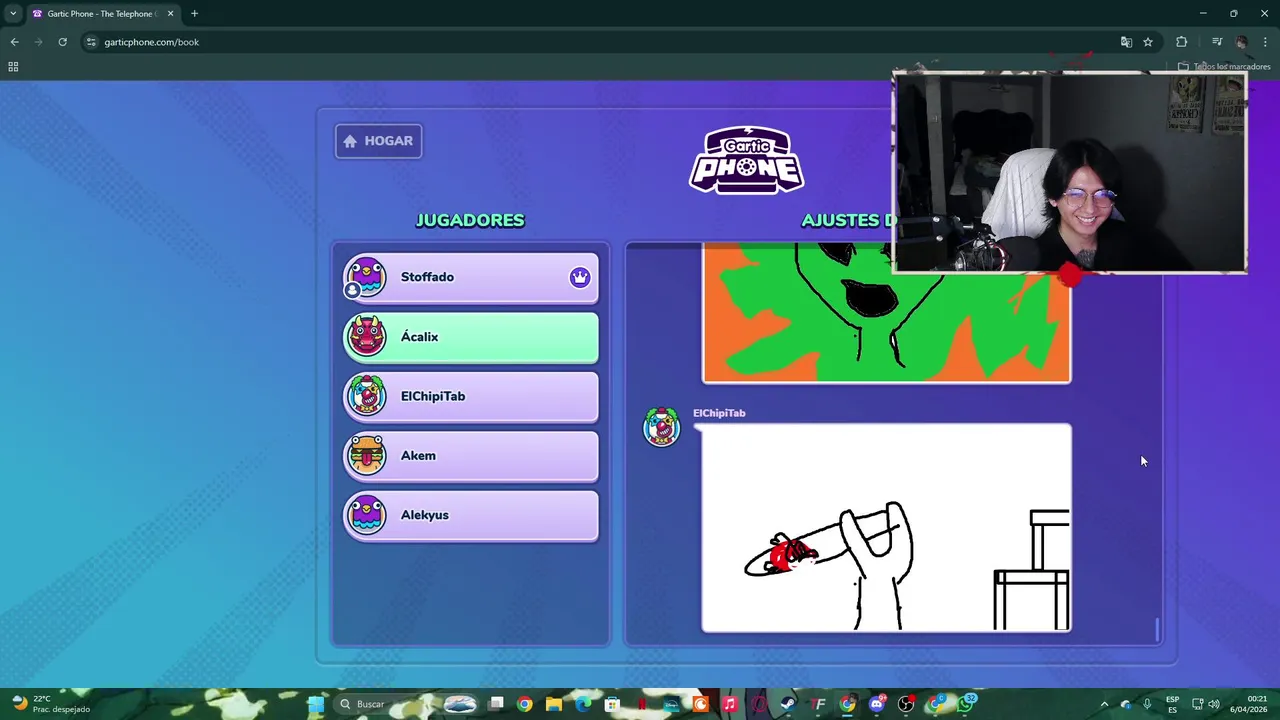
Task: Open File Explorer from the taskbar
Action: coord(553,704)
